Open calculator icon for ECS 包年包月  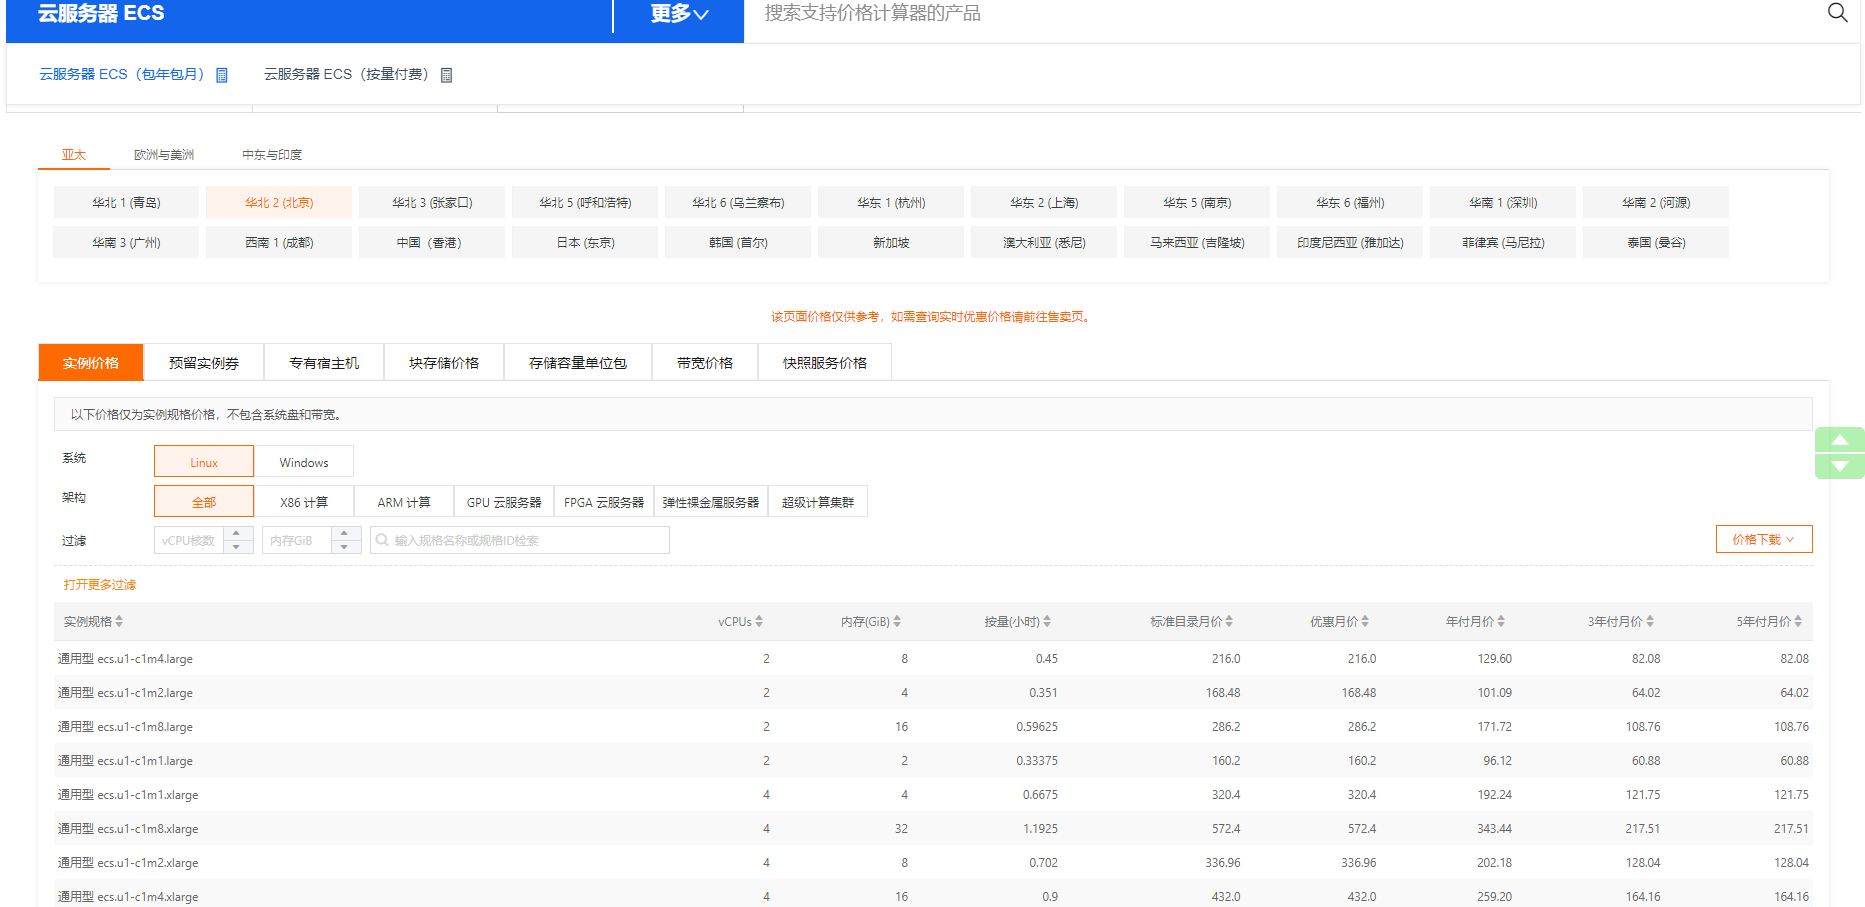[x=222, y=75]
